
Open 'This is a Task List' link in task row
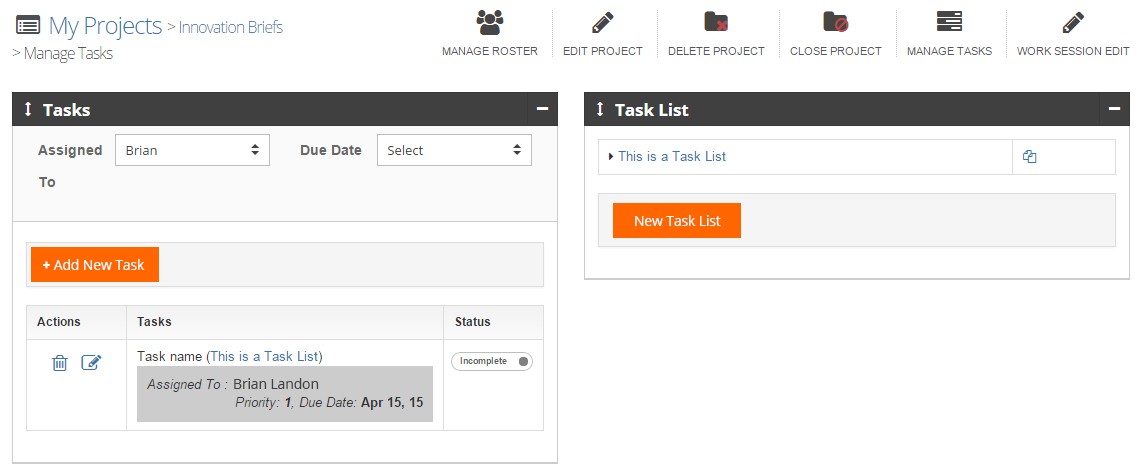coord(265,356)
